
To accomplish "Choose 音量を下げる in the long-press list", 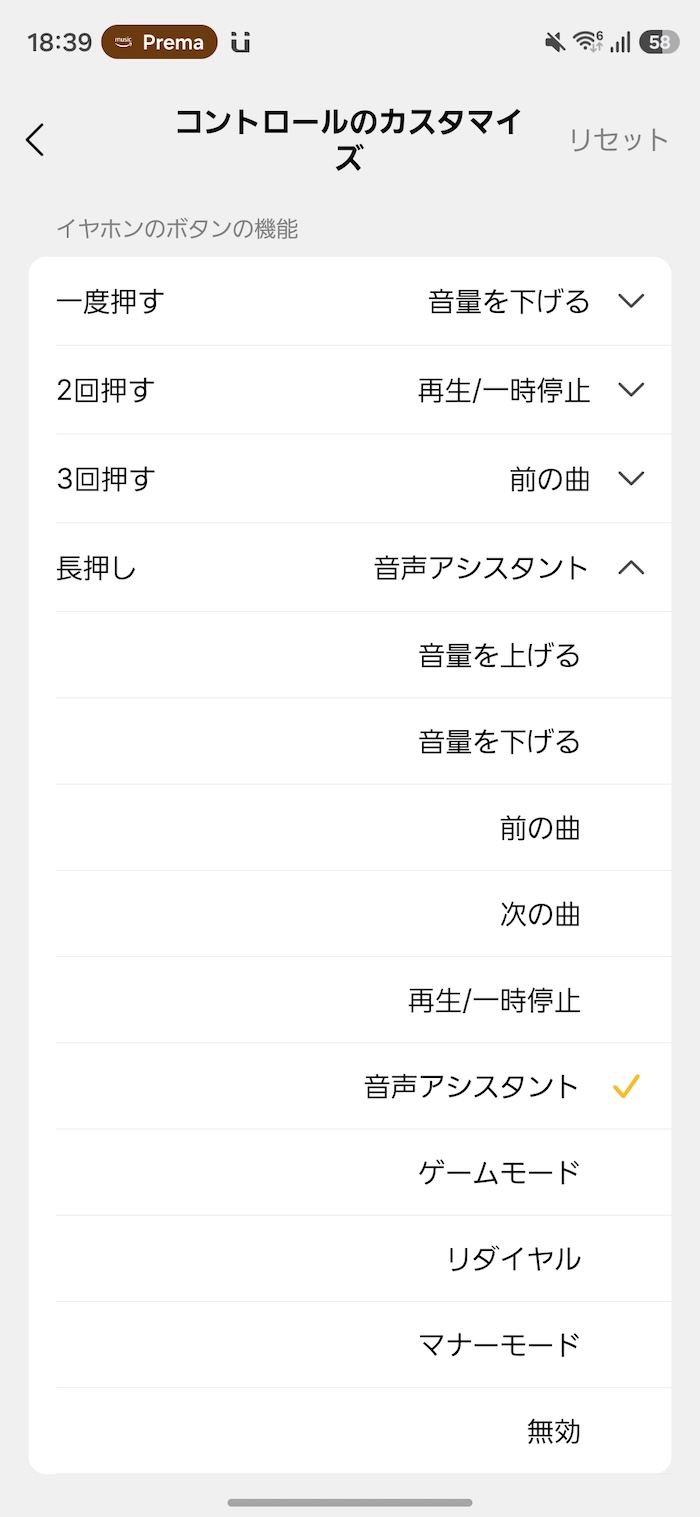I will [x=499, y=742].
